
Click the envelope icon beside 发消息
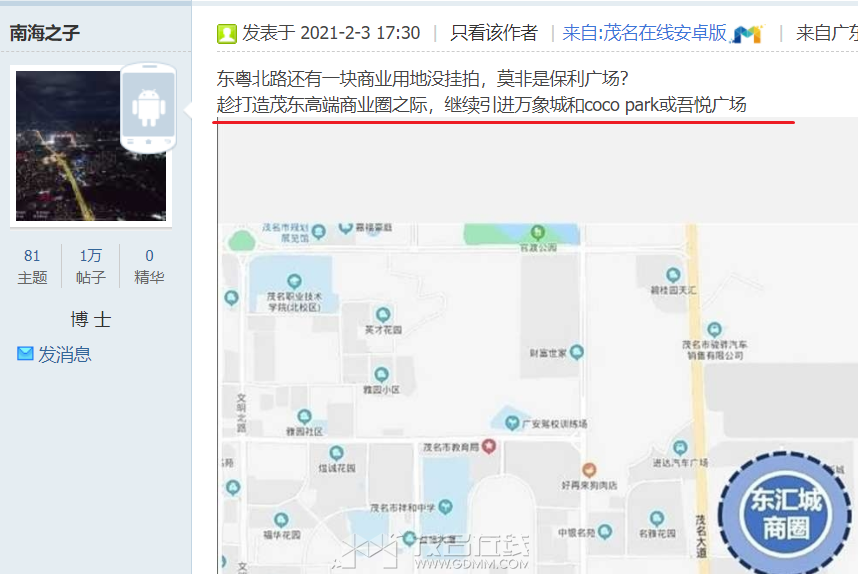click(25, 353)
